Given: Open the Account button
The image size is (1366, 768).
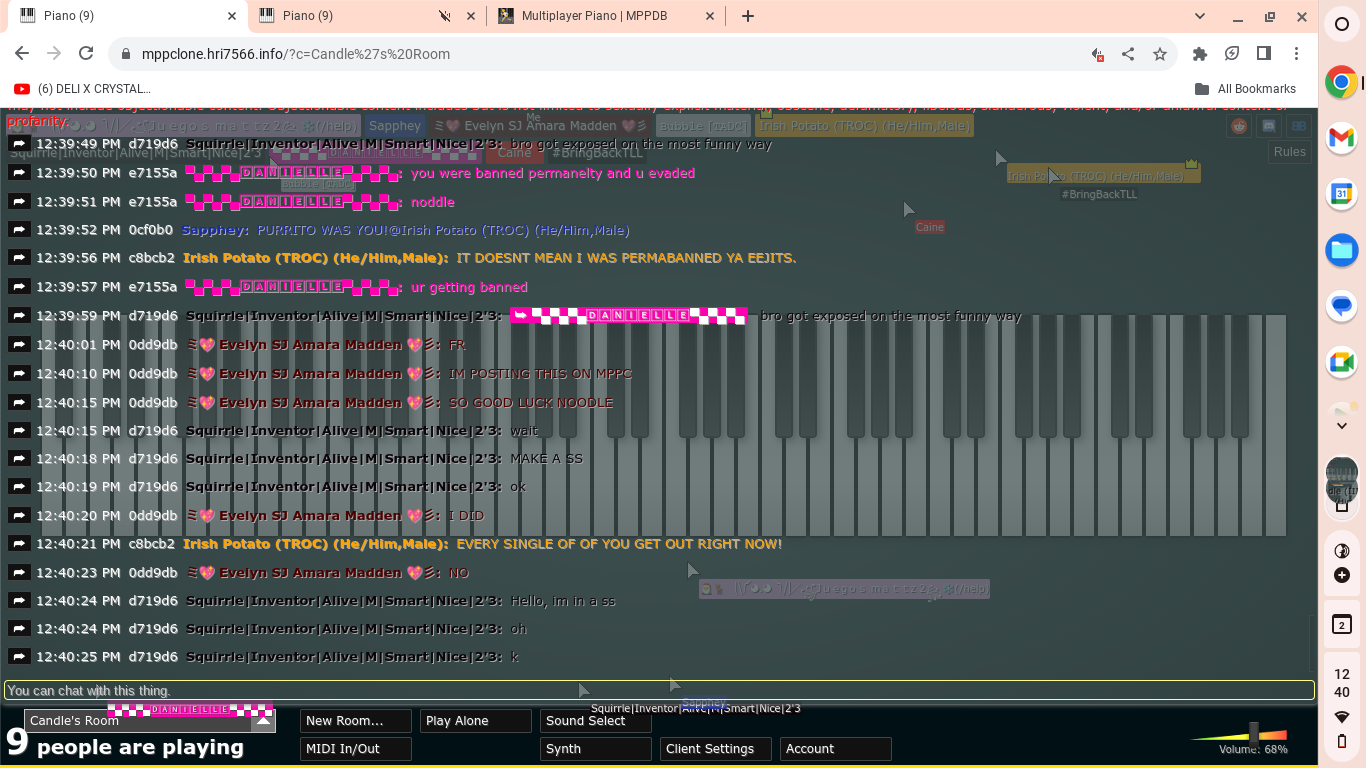Looking at the screenshot, I should [836, 749].
